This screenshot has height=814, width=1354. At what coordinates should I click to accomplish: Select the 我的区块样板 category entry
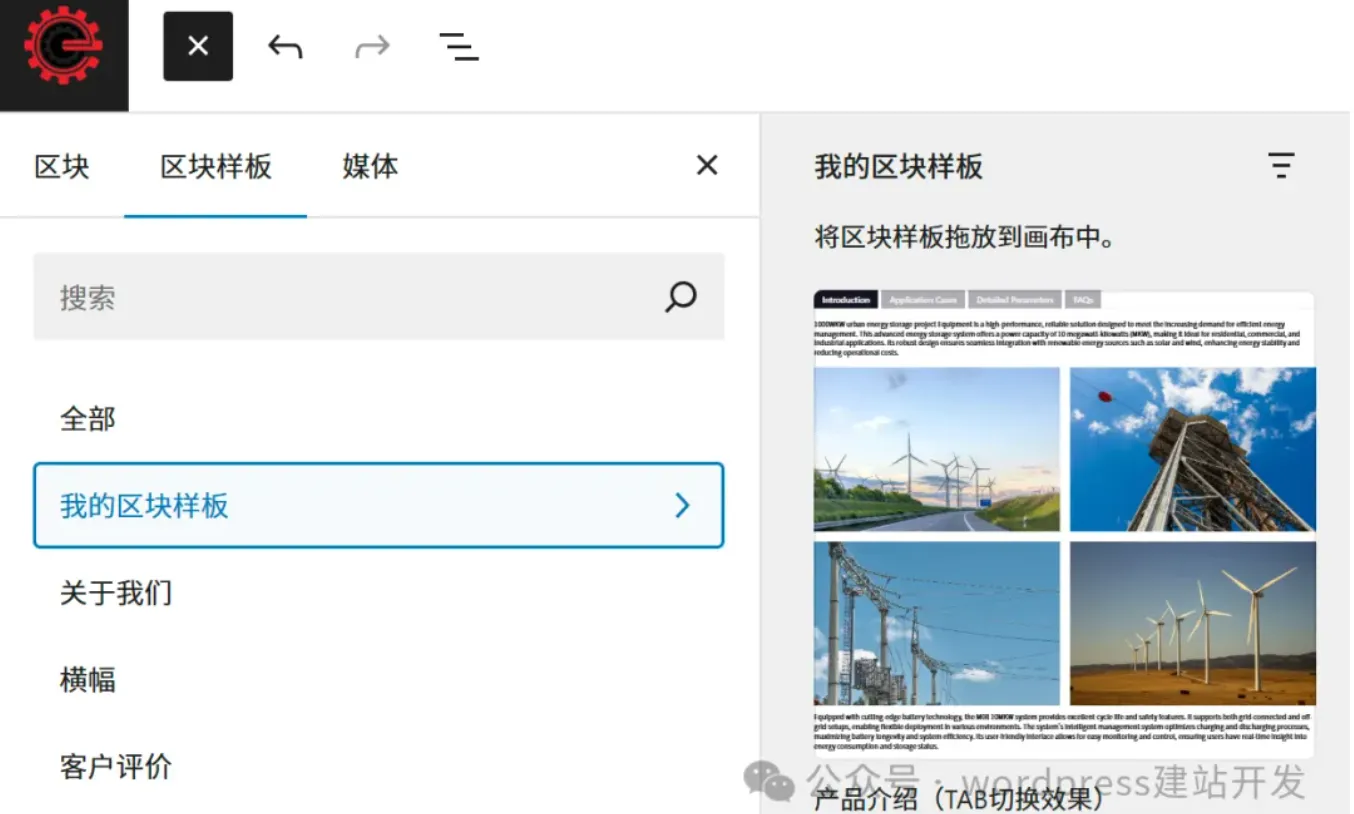145,506
